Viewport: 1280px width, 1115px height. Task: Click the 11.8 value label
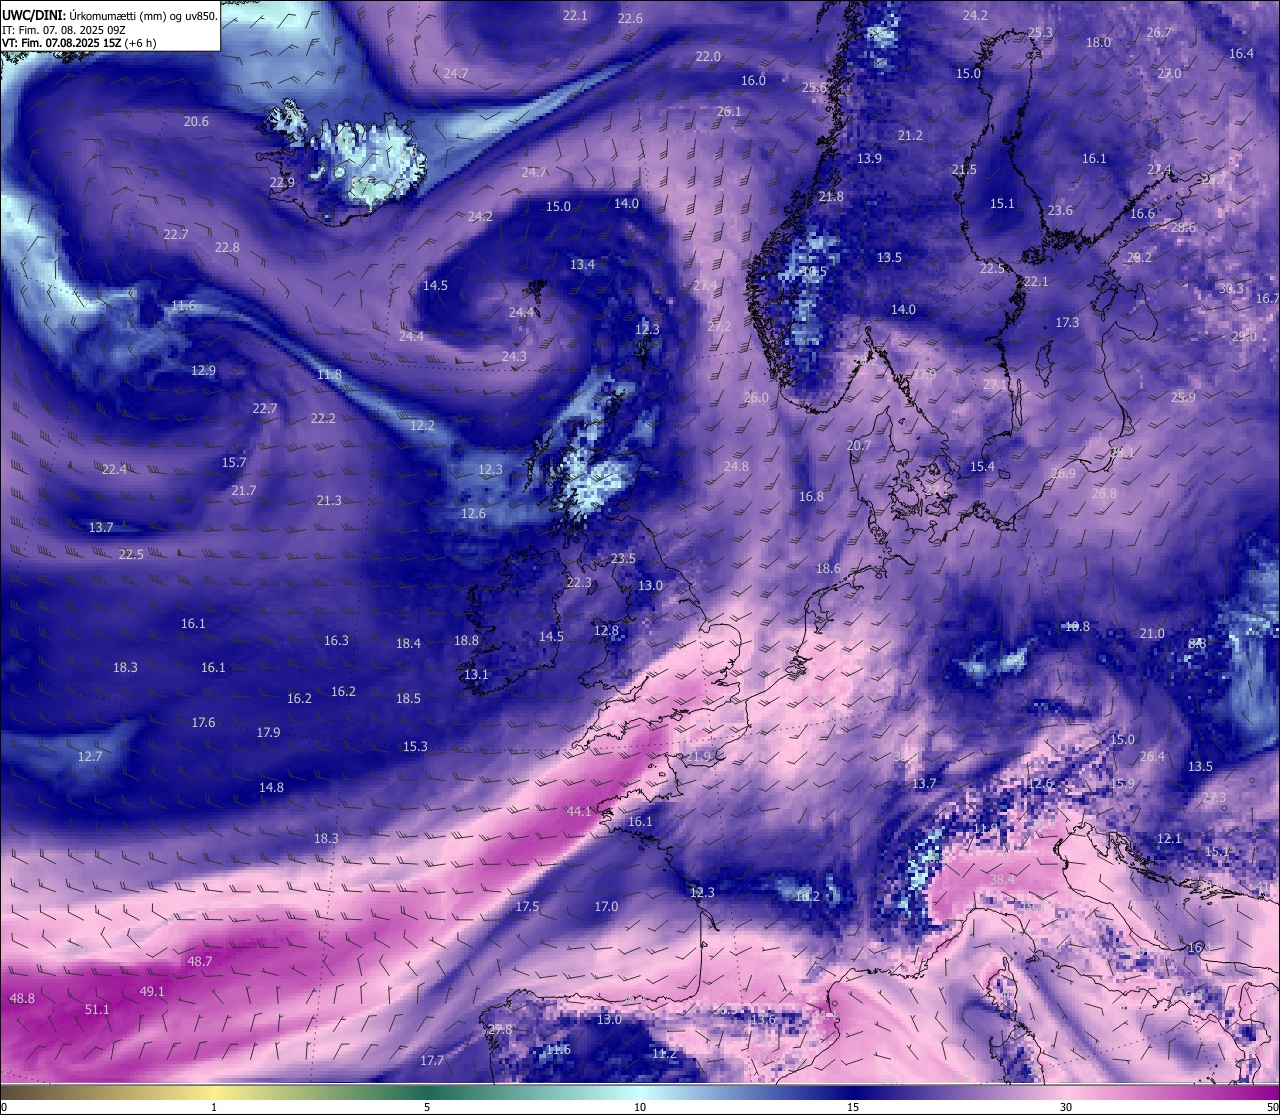pos(329,374)
